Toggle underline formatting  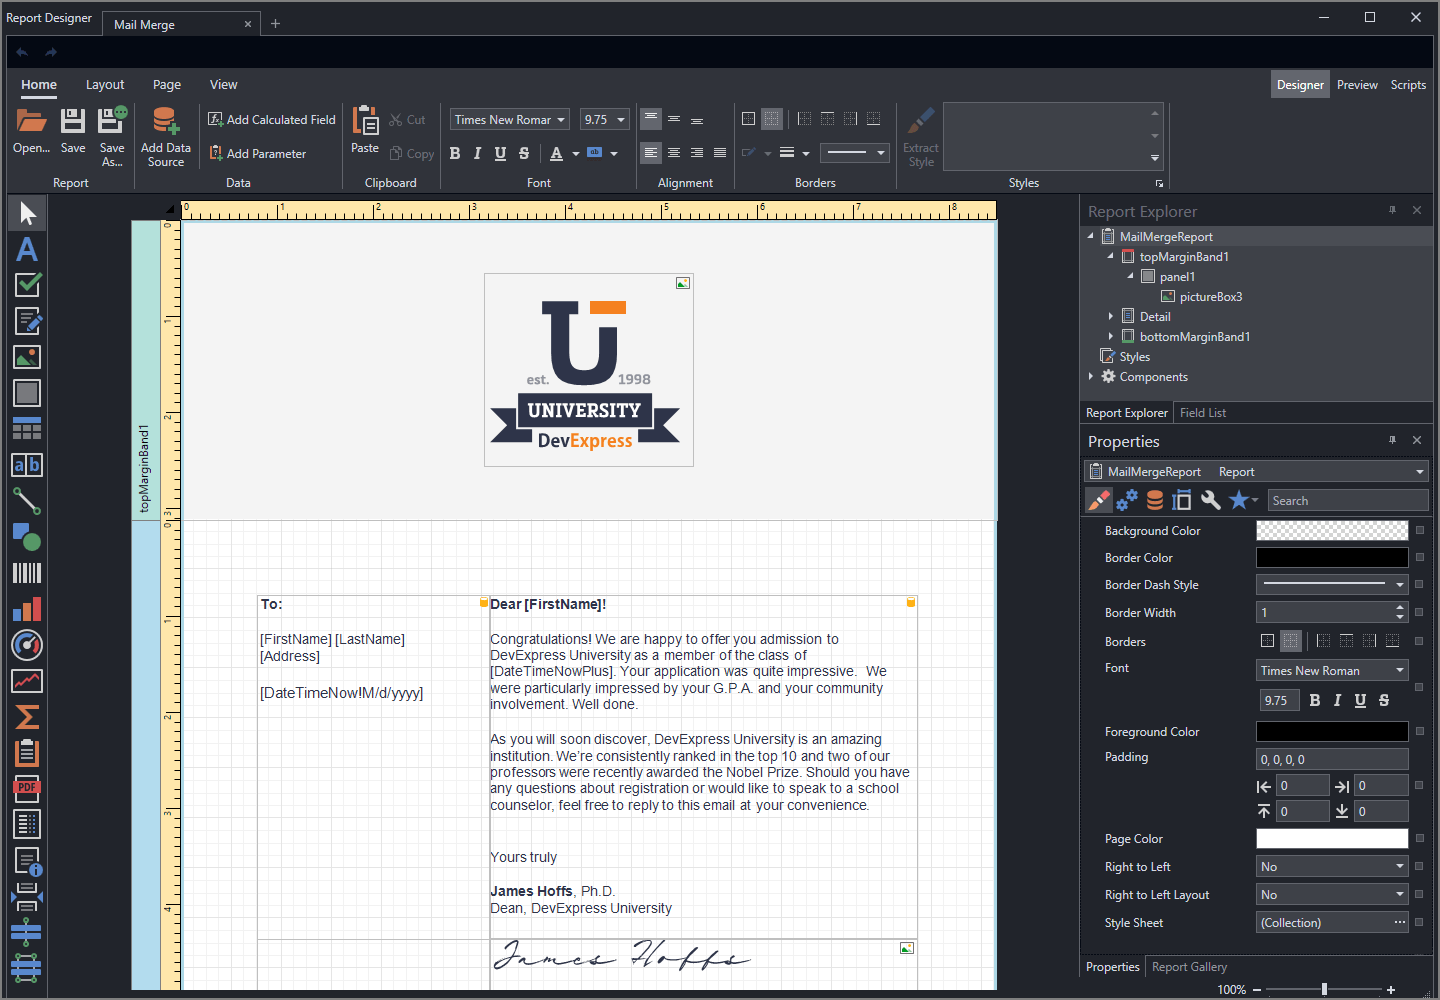500,153
